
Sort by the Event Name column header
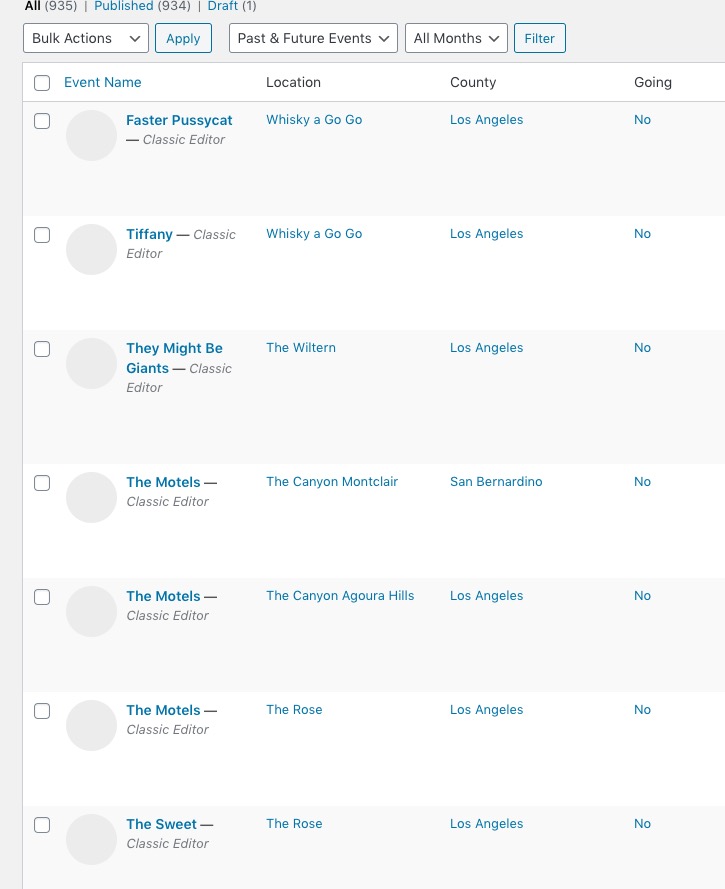click(x=103, y=82)
